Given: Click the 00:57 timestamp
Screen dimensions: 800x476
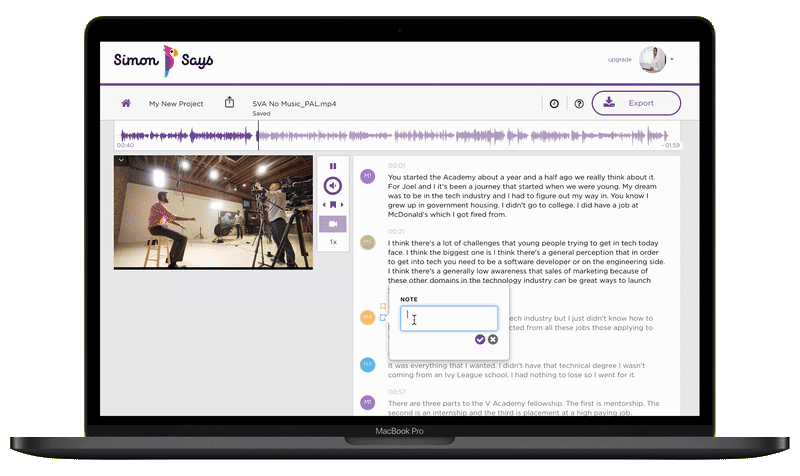Looking at the screenshot, I should coord(396,392).
